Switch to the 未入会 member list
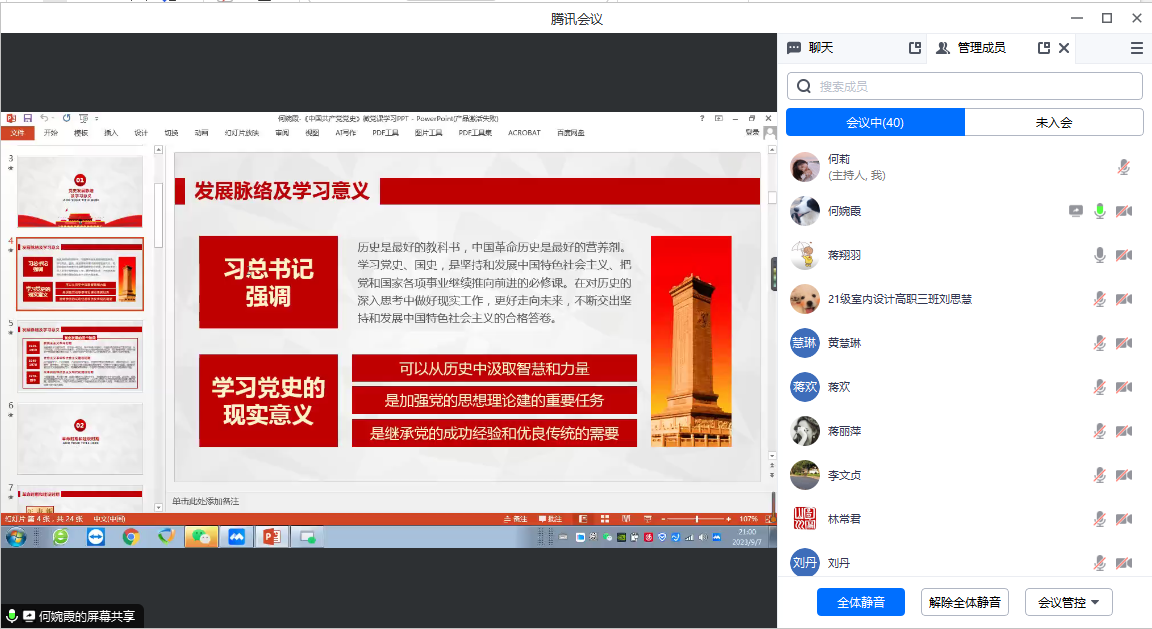Image resolution: width=1152 pixels, height=629 pixels. point(1053,122)
